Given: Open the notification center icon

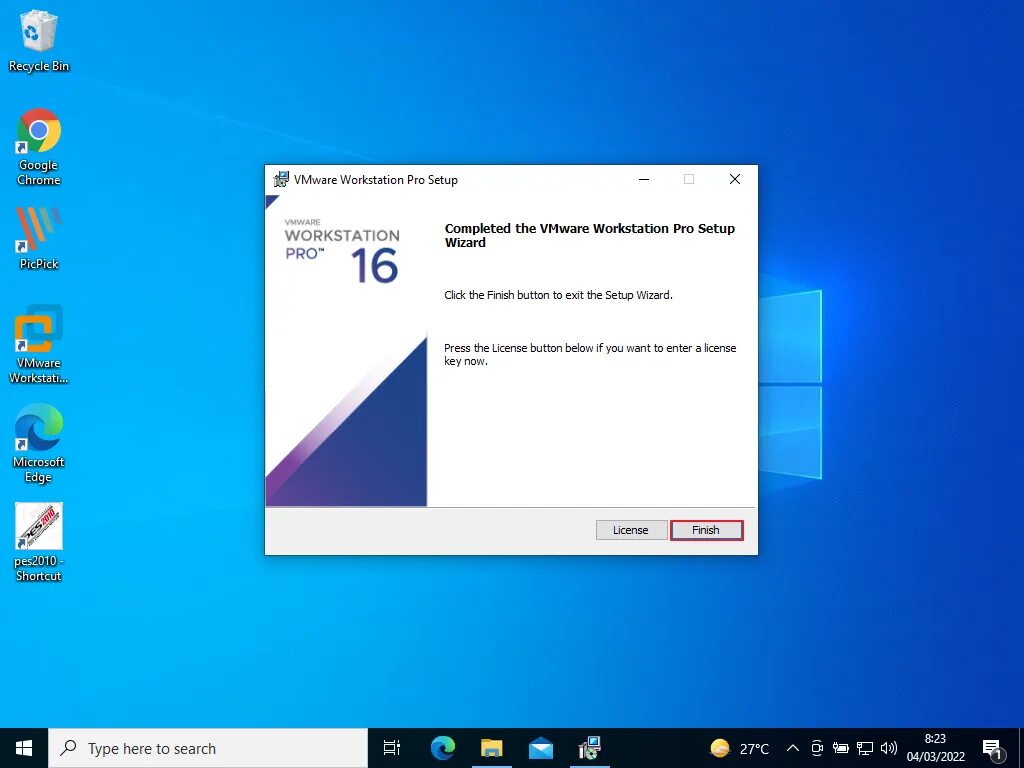Looking at the screenshot, I should (992, 748).
